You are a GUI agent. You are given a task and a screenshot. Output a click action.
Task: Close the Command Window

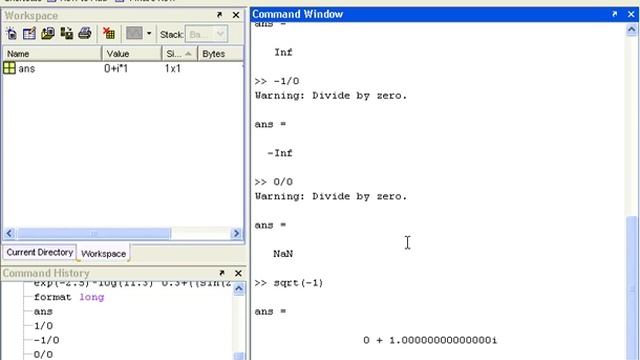pos(631,14)
